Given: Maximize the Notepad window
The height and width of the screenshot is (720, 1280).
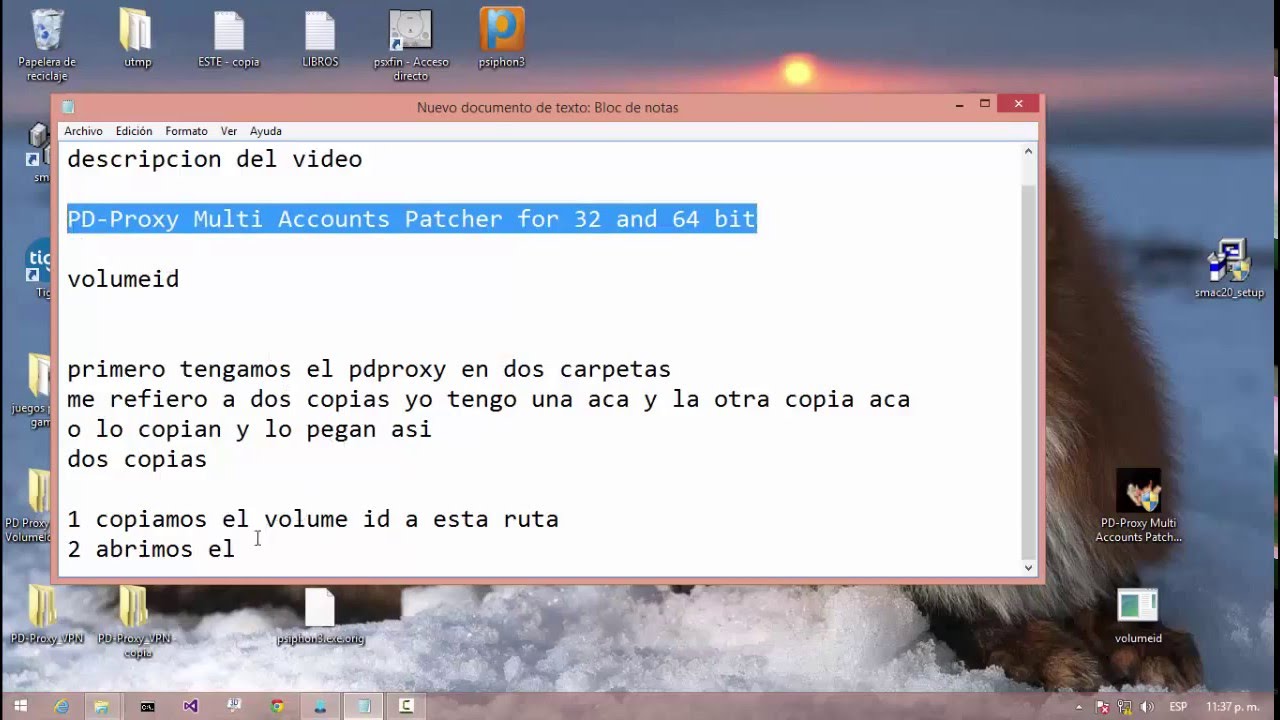Looking at the screenshot, I should [x=985, y=104].
